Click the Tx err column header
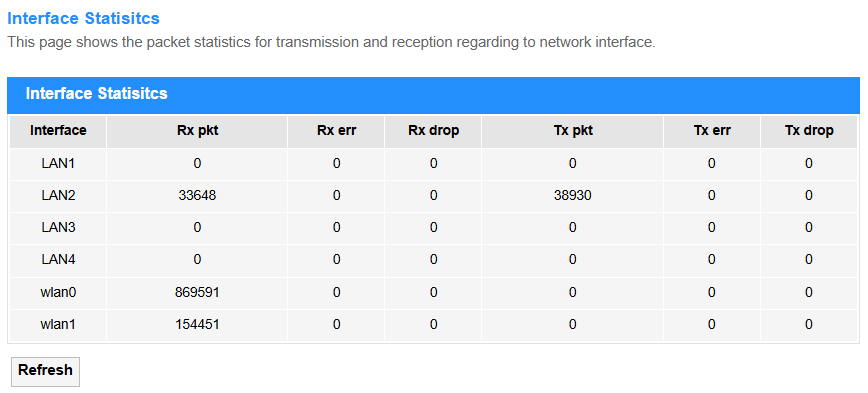Image resolution: width=868 pixels, height=393 pixels. click(712, 131)
